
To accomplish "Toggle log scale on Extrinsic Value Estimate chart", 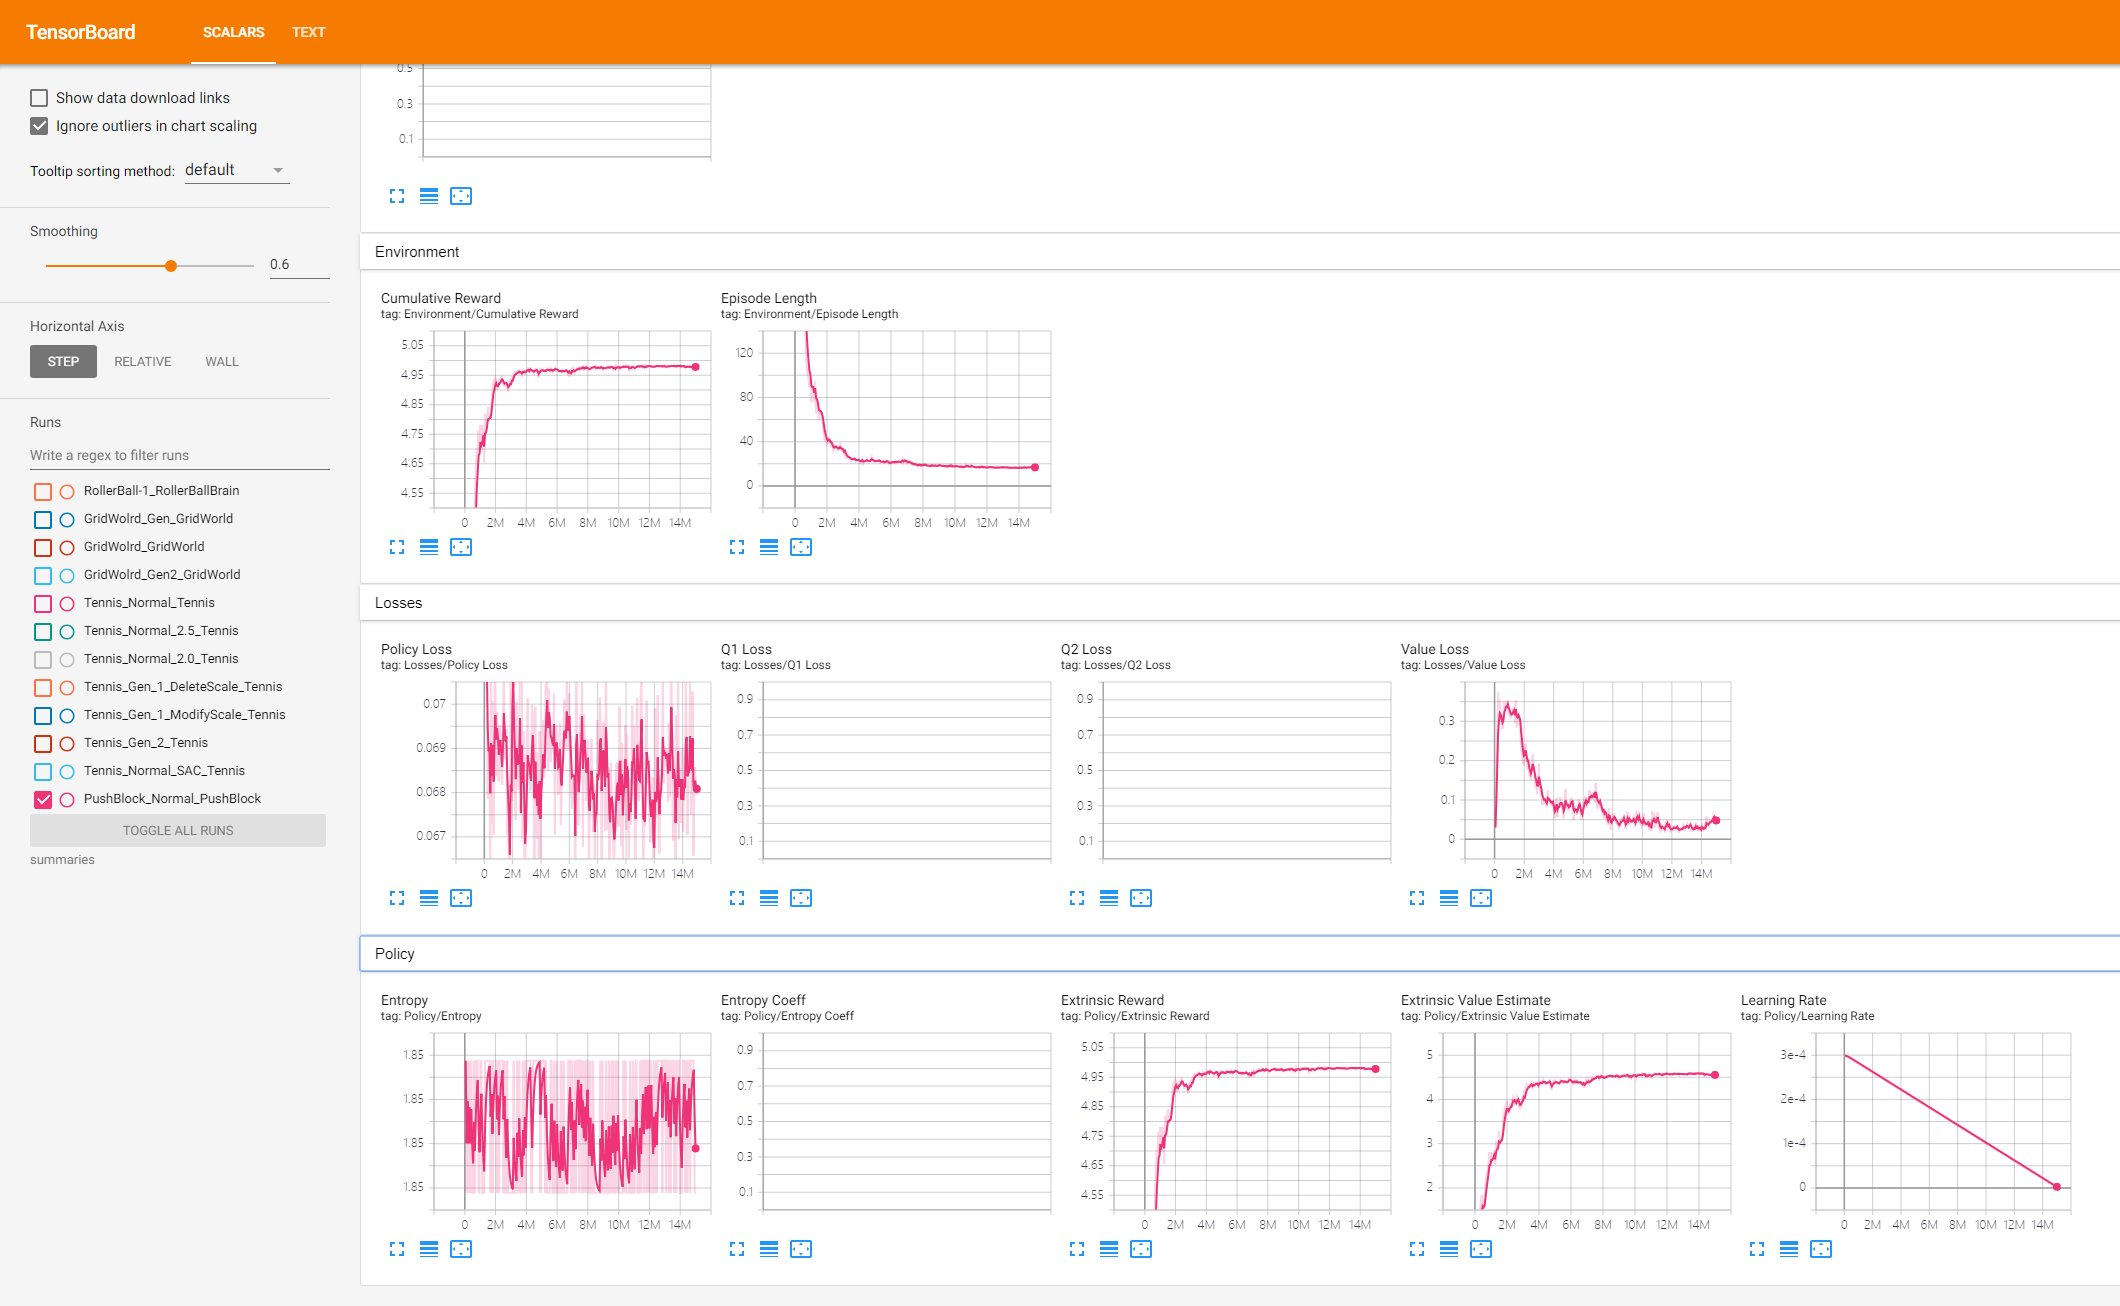I will [1449, 1249].
